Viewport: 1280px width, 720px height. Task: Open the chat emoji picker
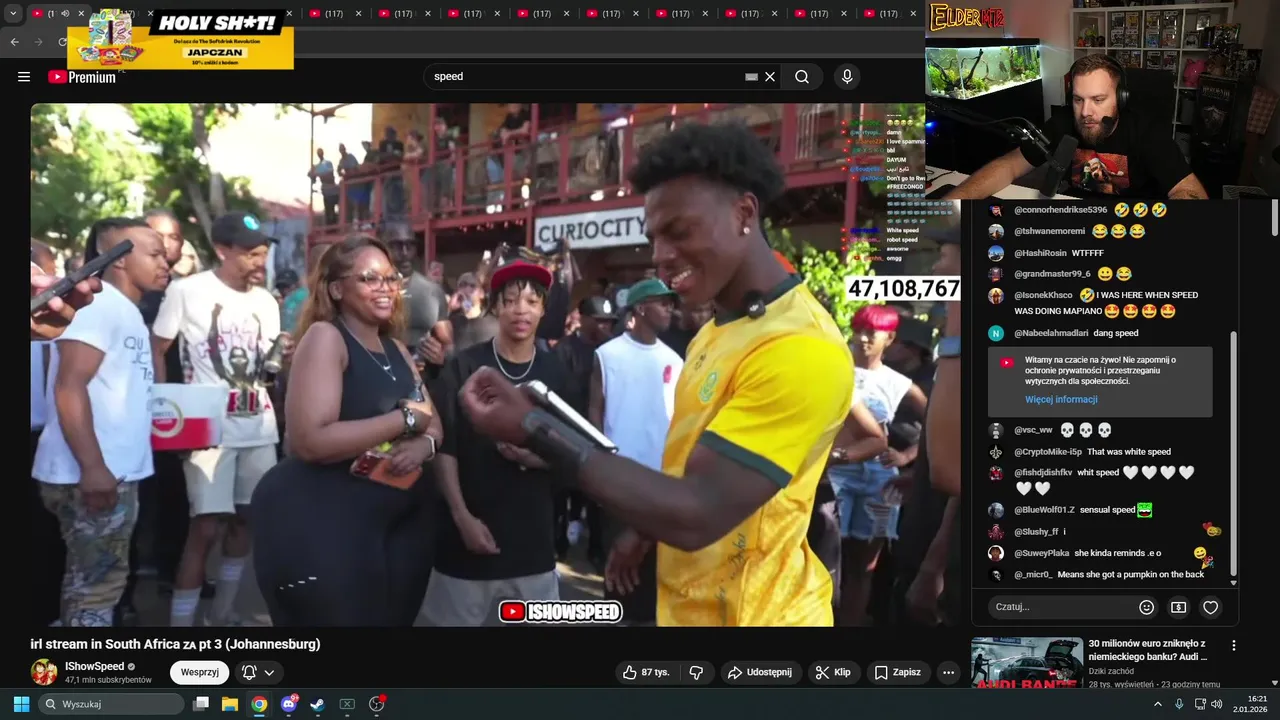click(1147, 607)
